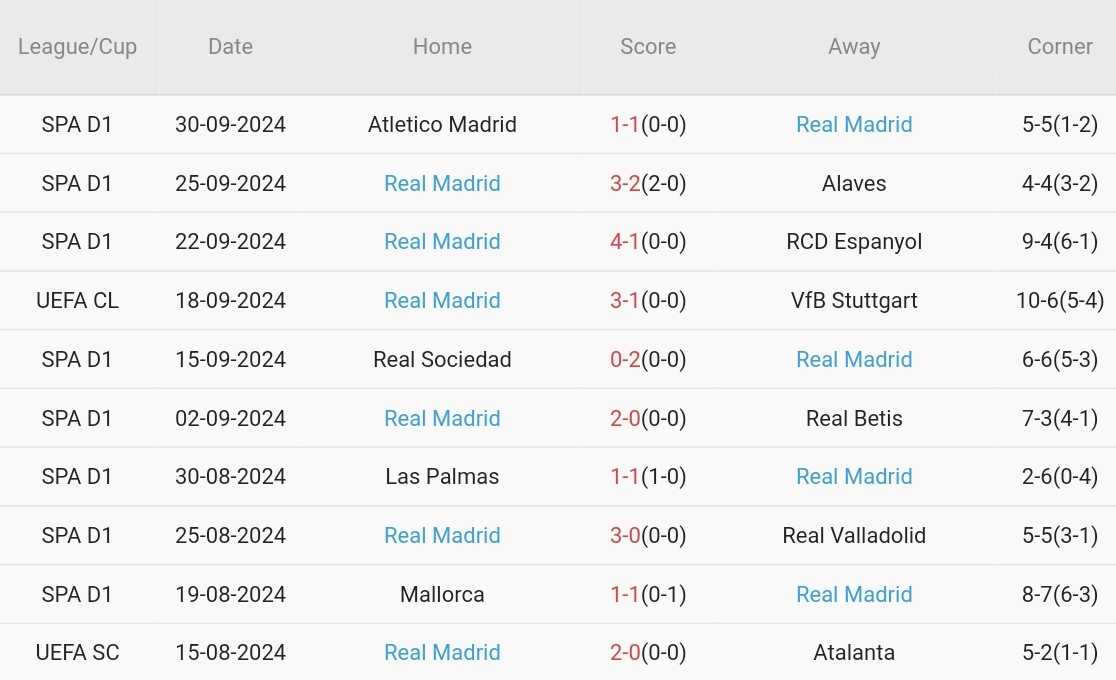Click the UEFA SC league label
This screenshot has width=1116, height=680.
77,653
